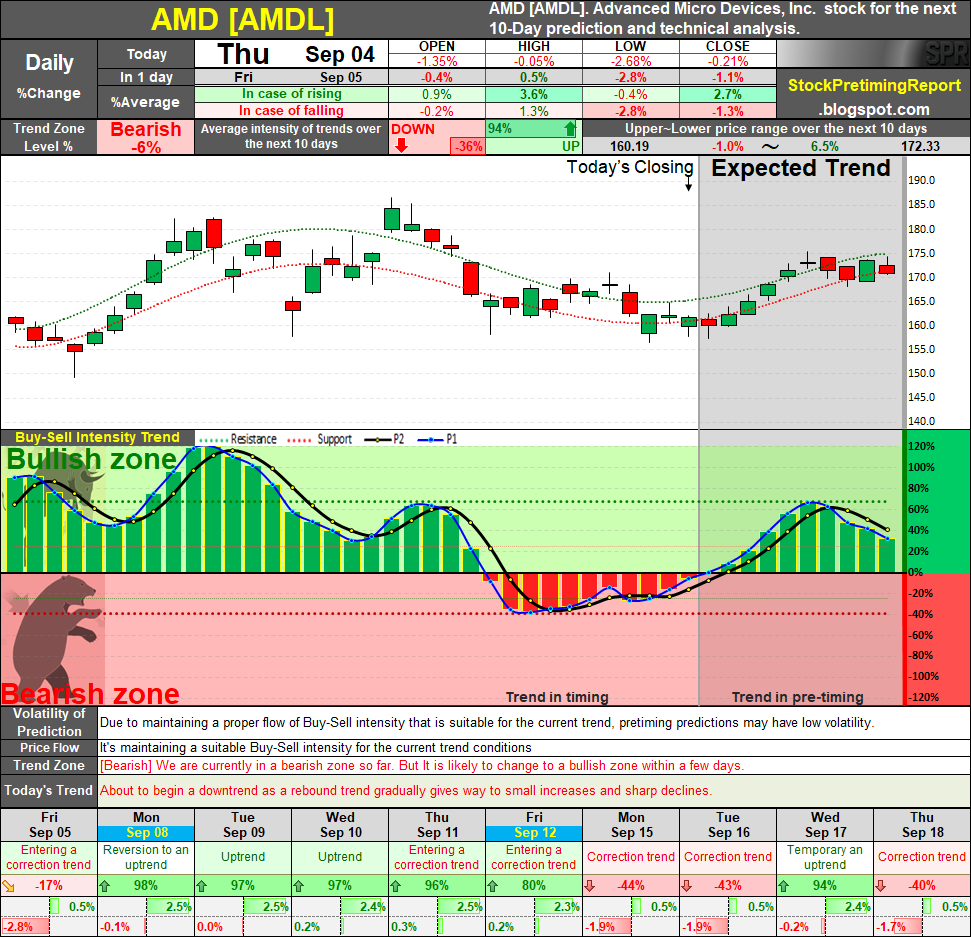Image resolution: width=971 pixels, height=937 pixels.
Task: Select the Fri Sep 05 forecast column header
Action: coord(49,826)
